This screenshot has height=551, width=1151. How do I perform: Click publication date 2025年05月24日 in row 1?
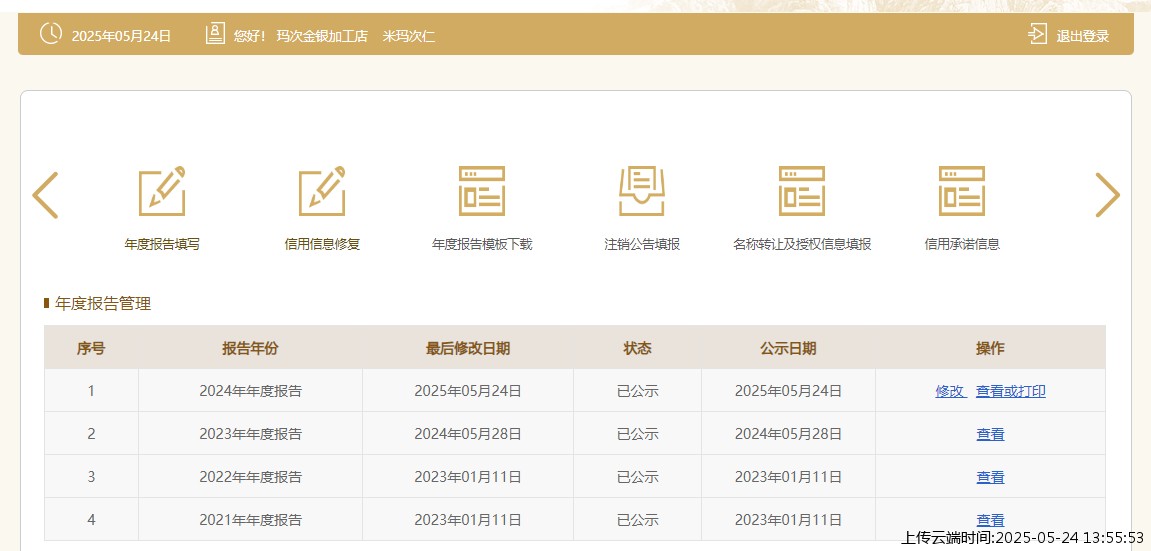pyautogui.click(x=788, y=391)
